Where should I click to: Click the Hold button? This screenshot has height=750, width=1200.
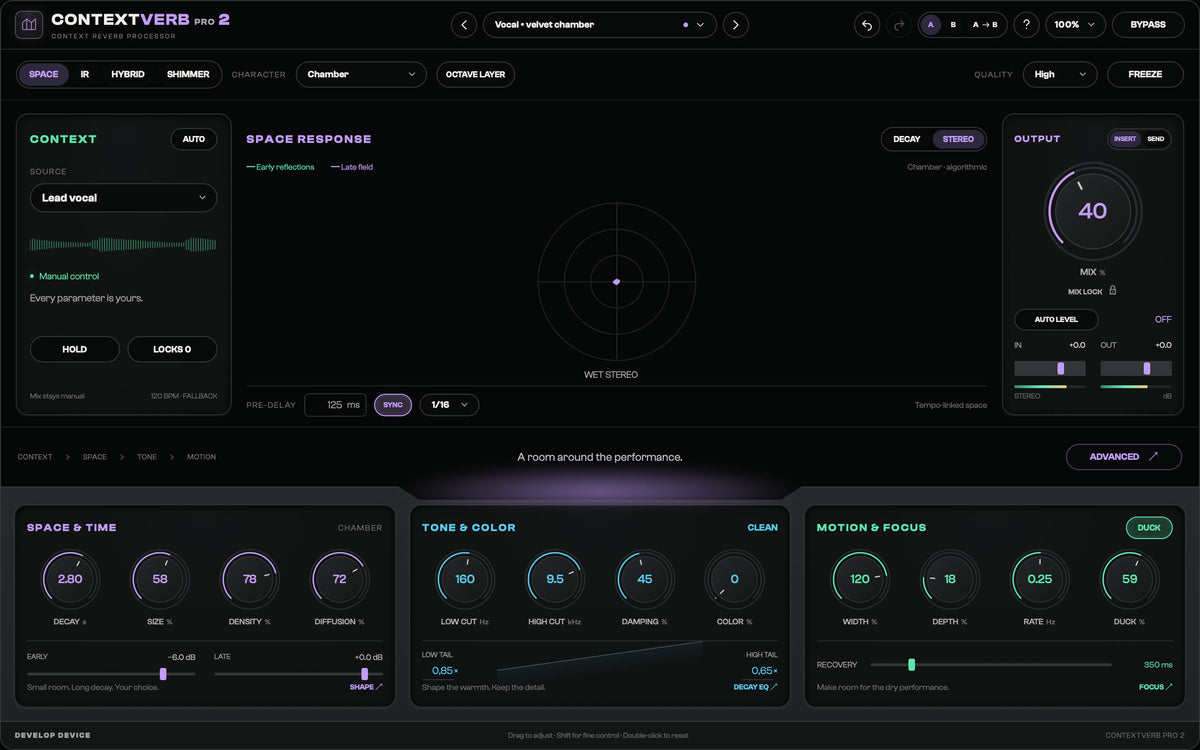point(75,349)
